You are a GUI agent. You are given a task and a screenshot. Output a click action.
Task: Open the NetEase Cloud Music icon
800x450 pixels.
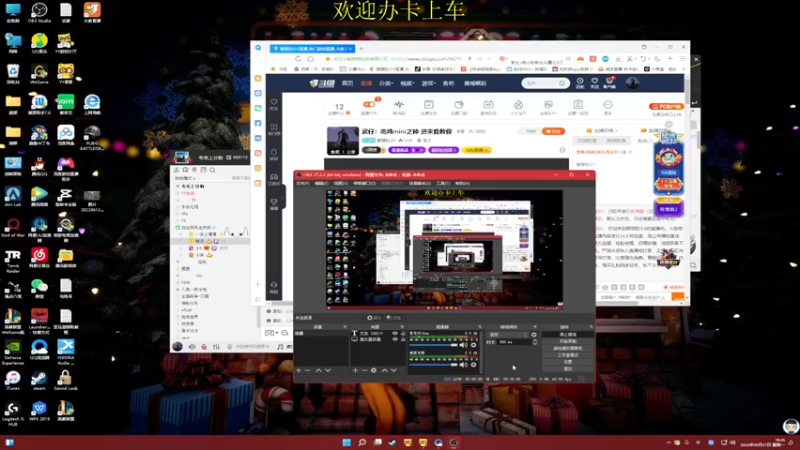click(39, 258)
